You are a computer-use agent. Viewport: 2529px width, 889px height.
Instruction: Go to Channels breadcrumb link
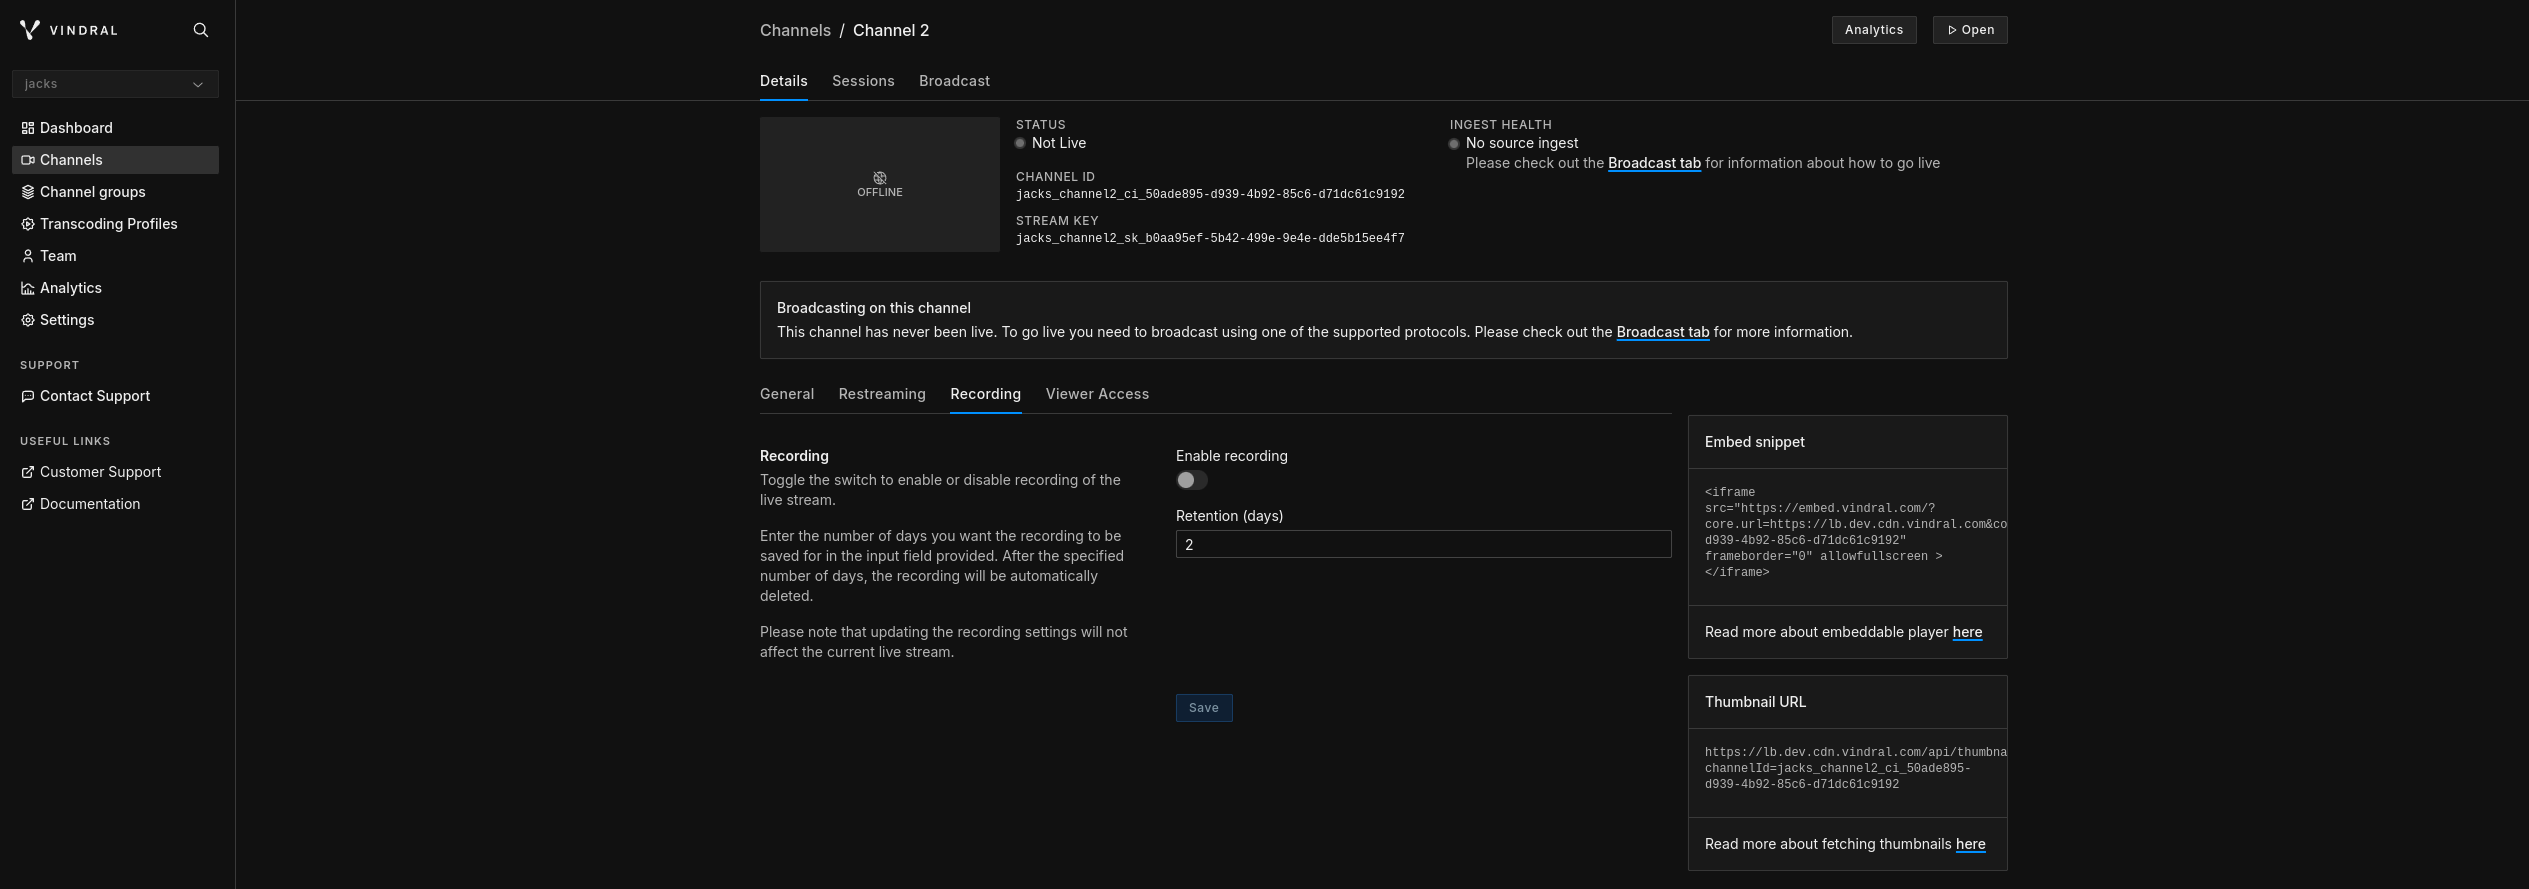point(795,30)
